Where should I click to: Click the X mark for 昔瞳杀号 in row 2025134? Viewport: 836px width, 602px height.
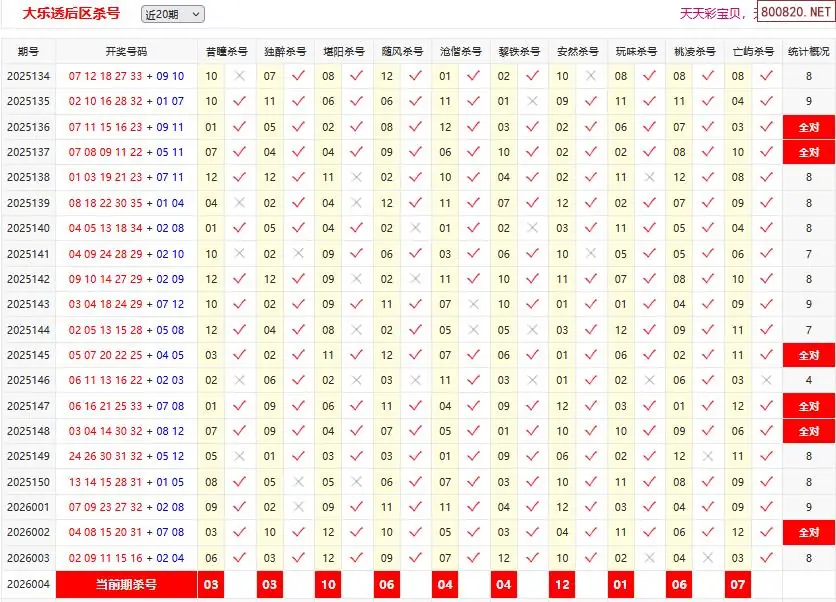pos(239,76)
